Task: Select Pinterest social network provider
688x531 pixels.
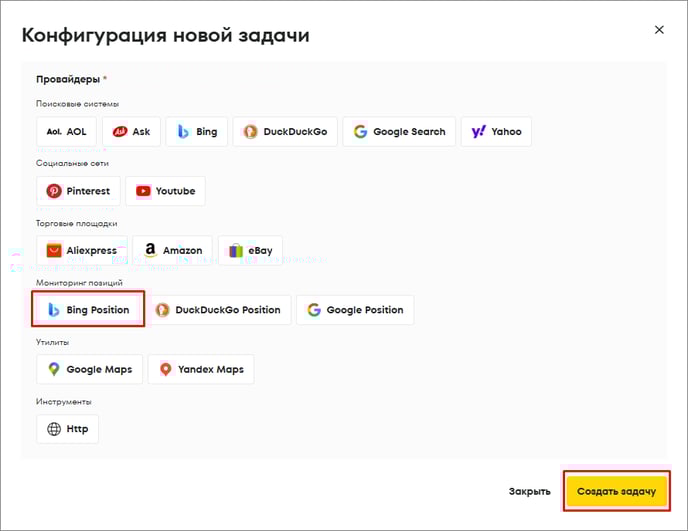Action: click(78, 191)
